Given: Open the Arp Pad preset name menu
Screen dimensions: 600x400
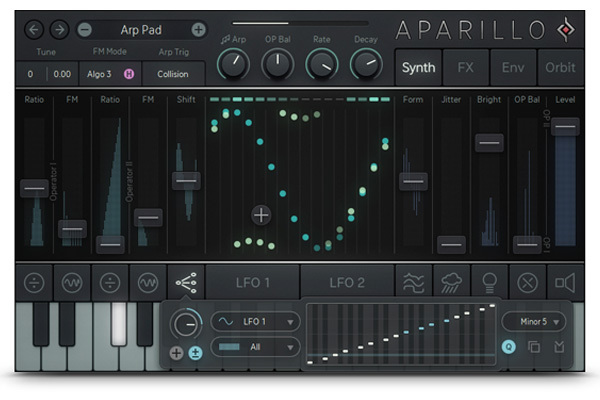Looking at the screenshot, I should point(141,30).
